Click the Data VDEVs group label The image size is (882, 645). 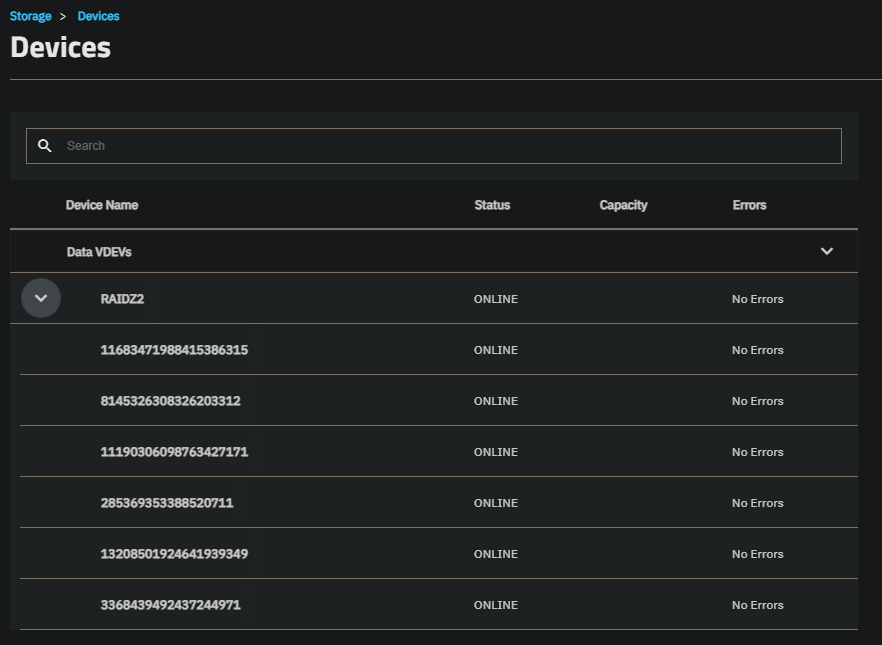coord(99,252)
